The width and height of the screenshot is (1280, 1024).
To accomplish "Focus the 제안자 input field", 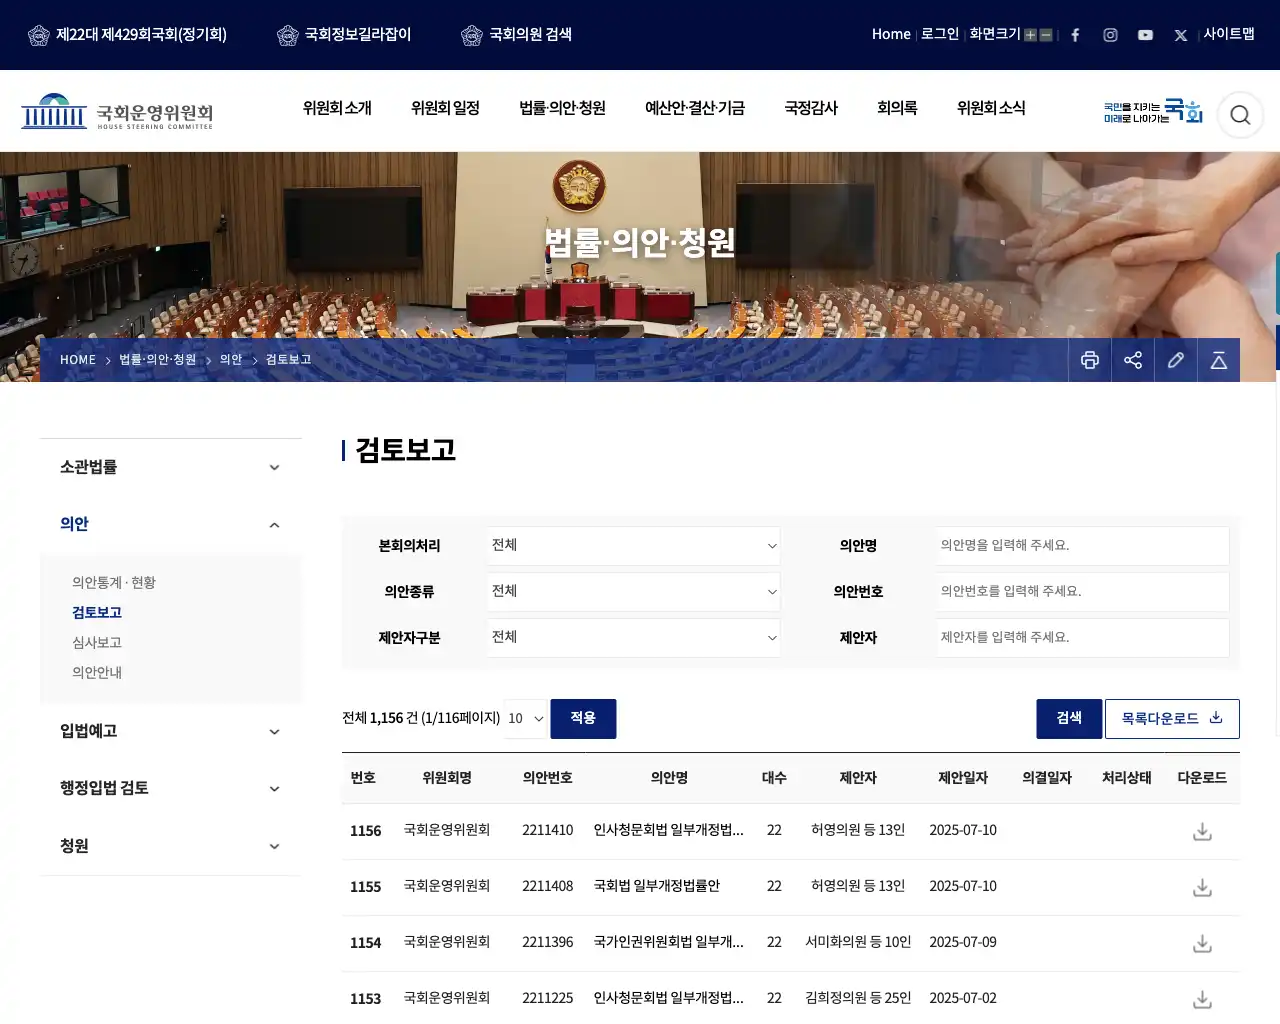I will click(1083, 637).
